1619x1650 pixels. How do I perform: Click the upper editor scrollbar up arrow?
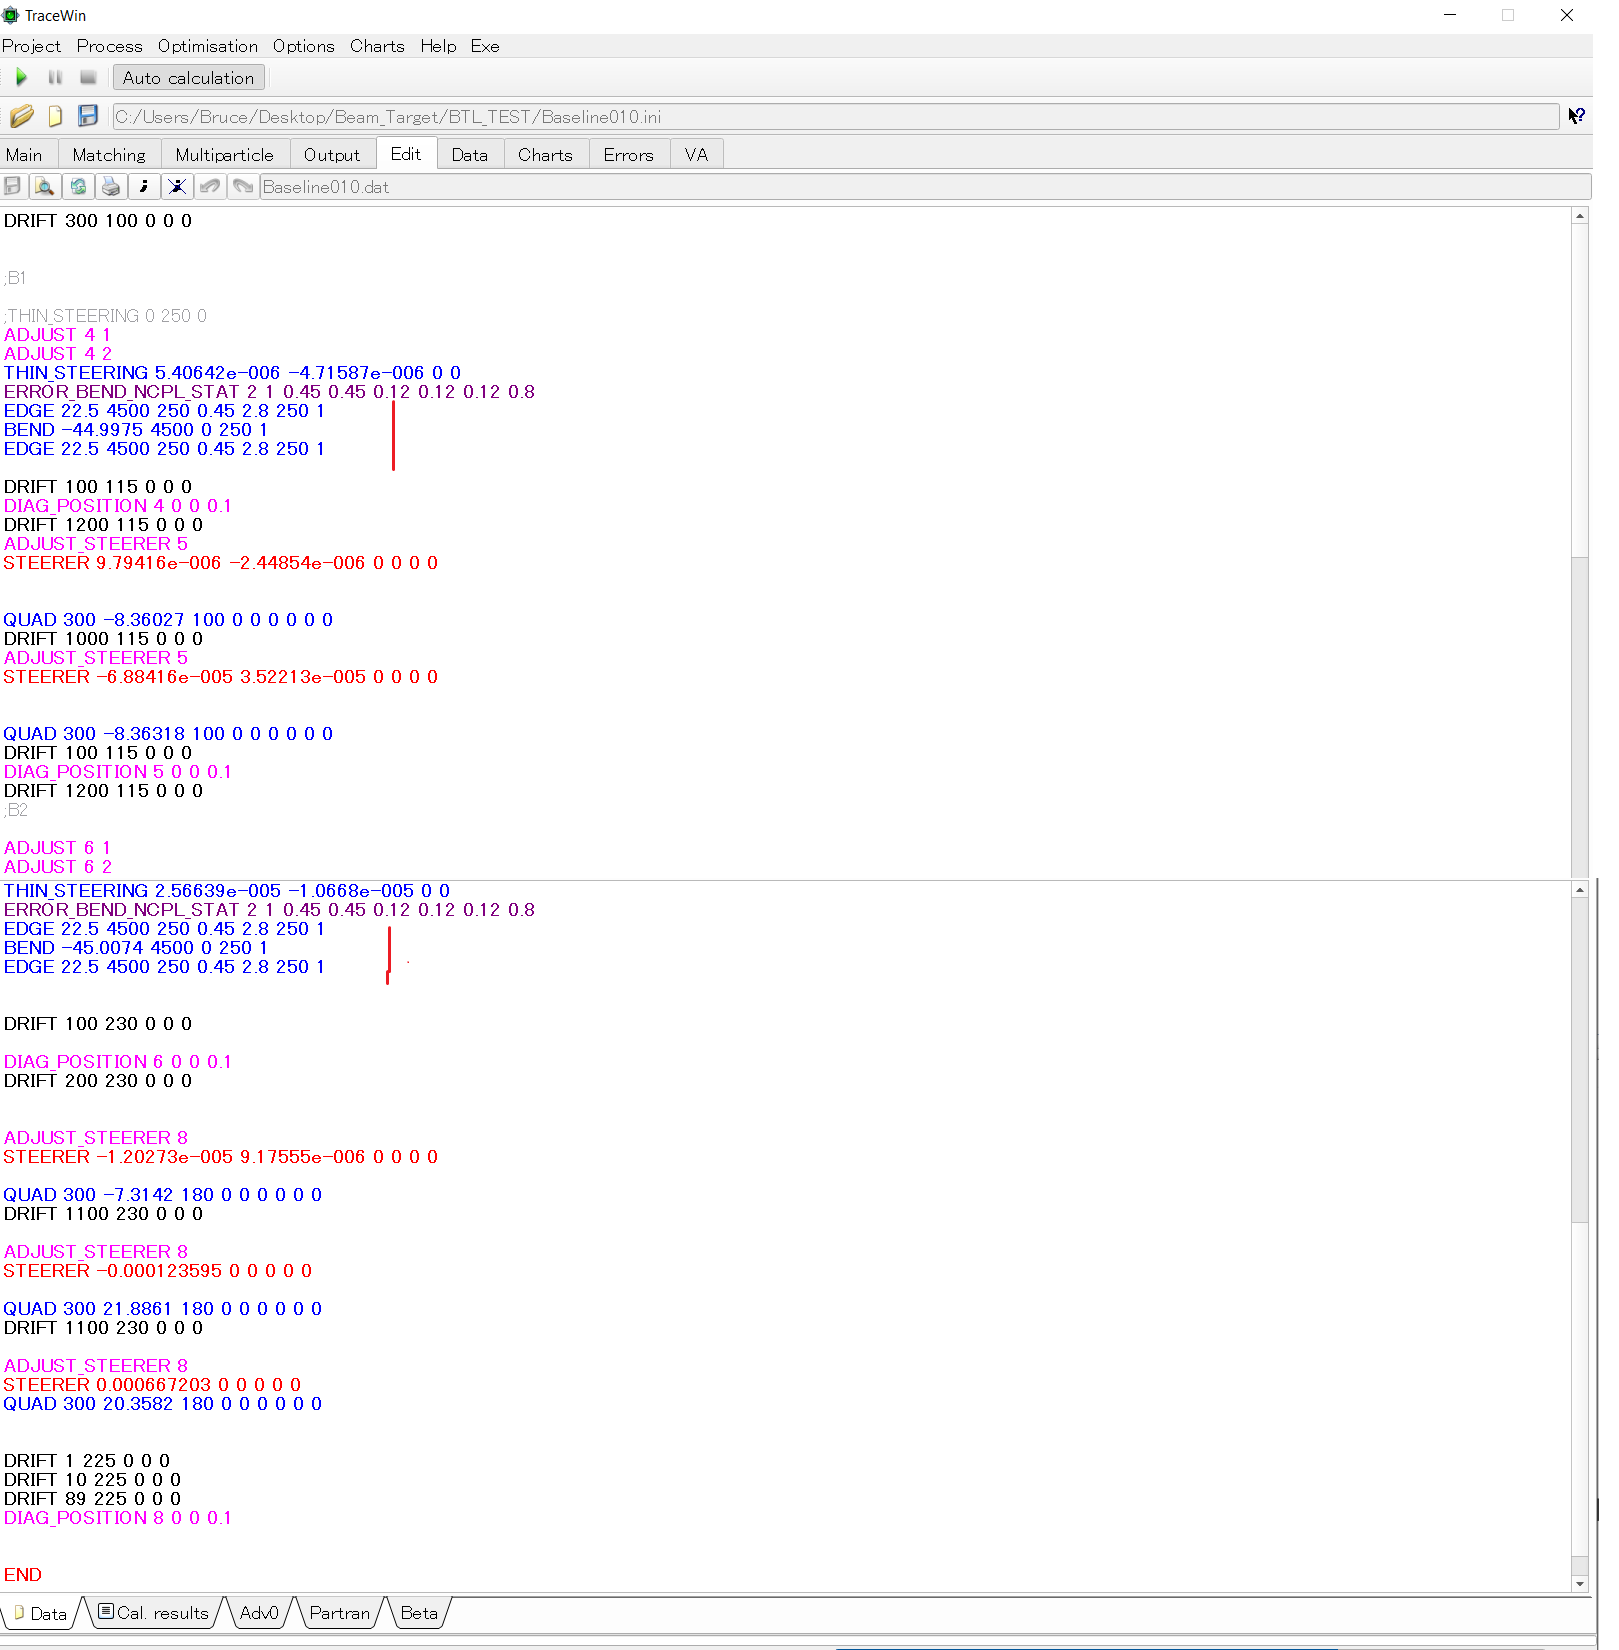1580,216
